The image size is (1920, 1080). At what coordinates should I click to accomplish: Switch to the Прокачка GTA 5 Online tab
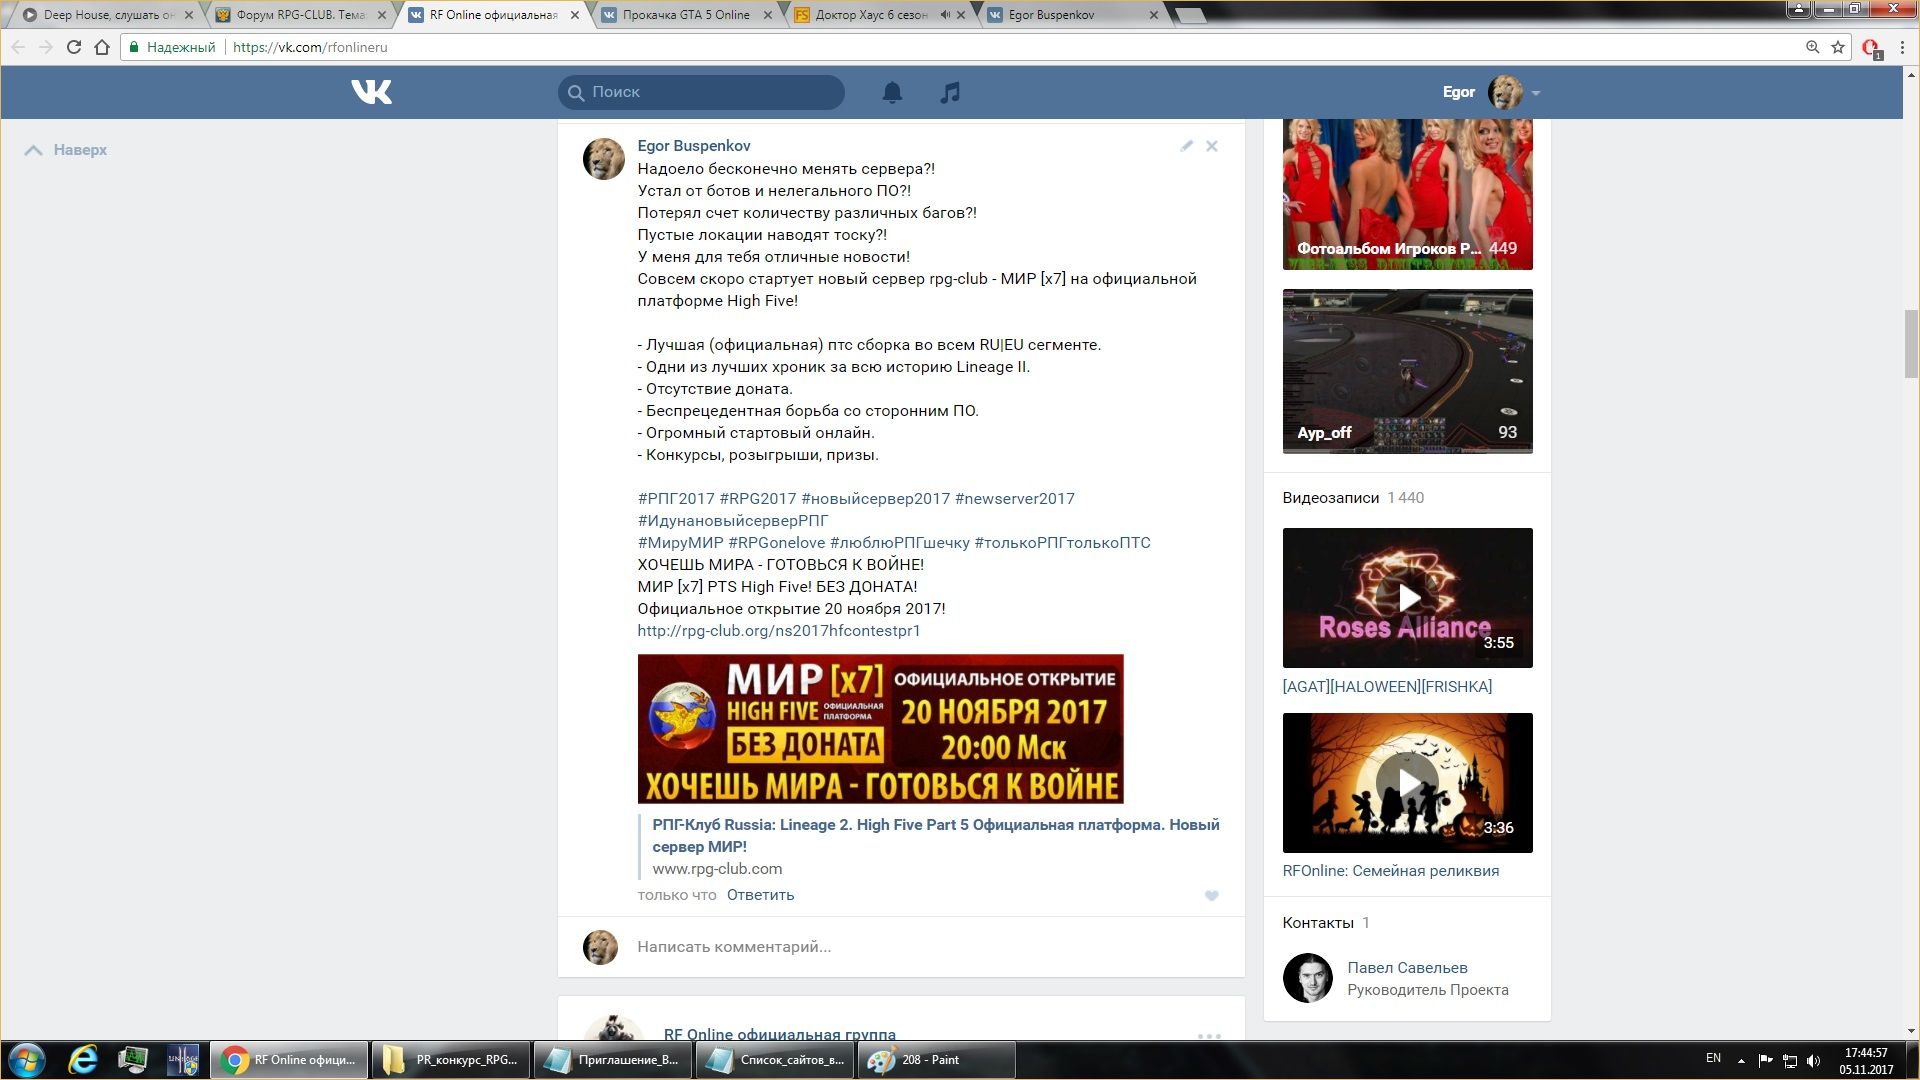pos(685,15)
